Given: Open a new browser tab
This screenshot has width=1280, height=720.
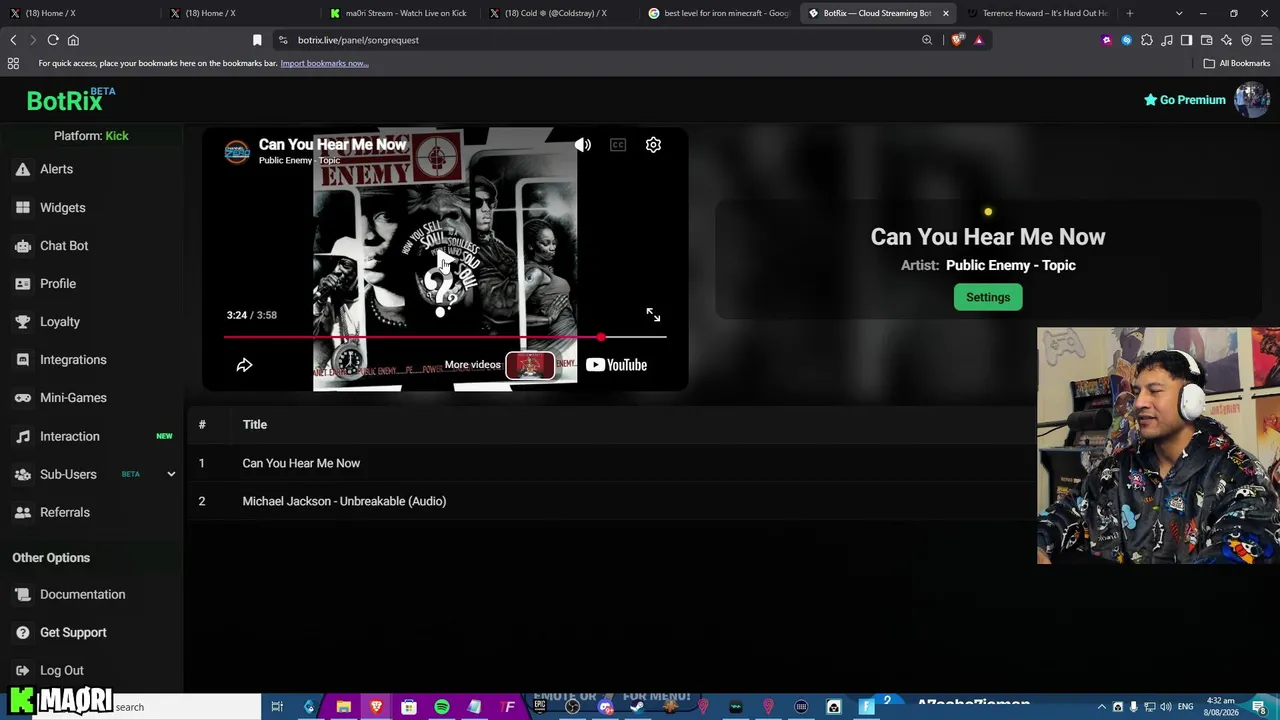Looking at the screenshot, I should tap(1129, 13).
